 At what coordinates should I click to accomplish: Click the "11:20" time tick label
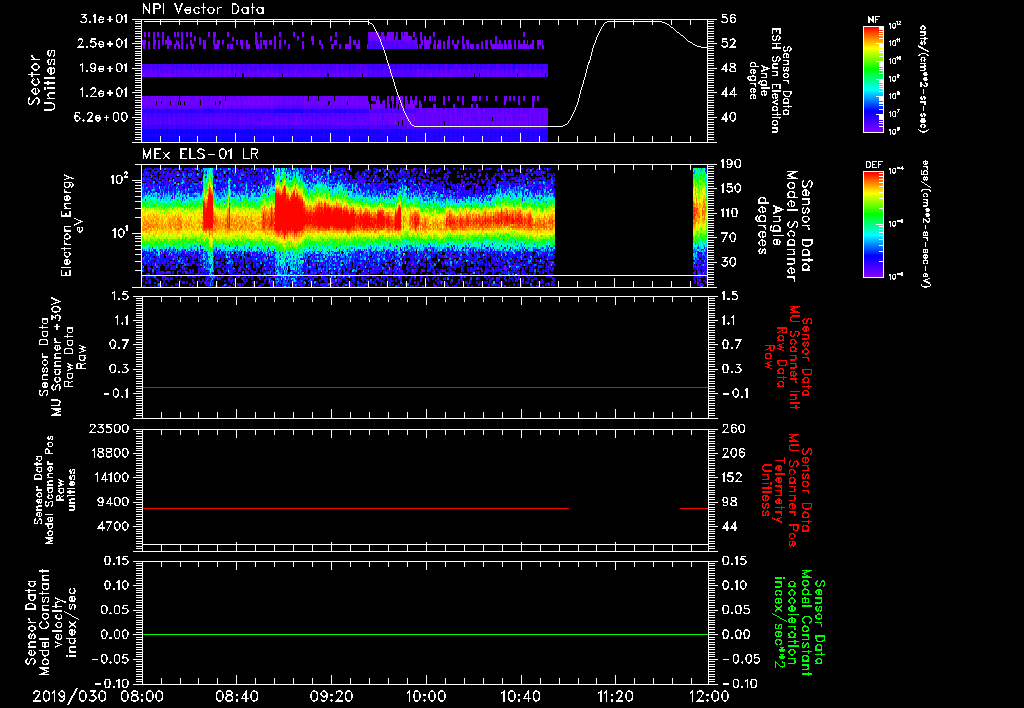(x=615, y=696)
